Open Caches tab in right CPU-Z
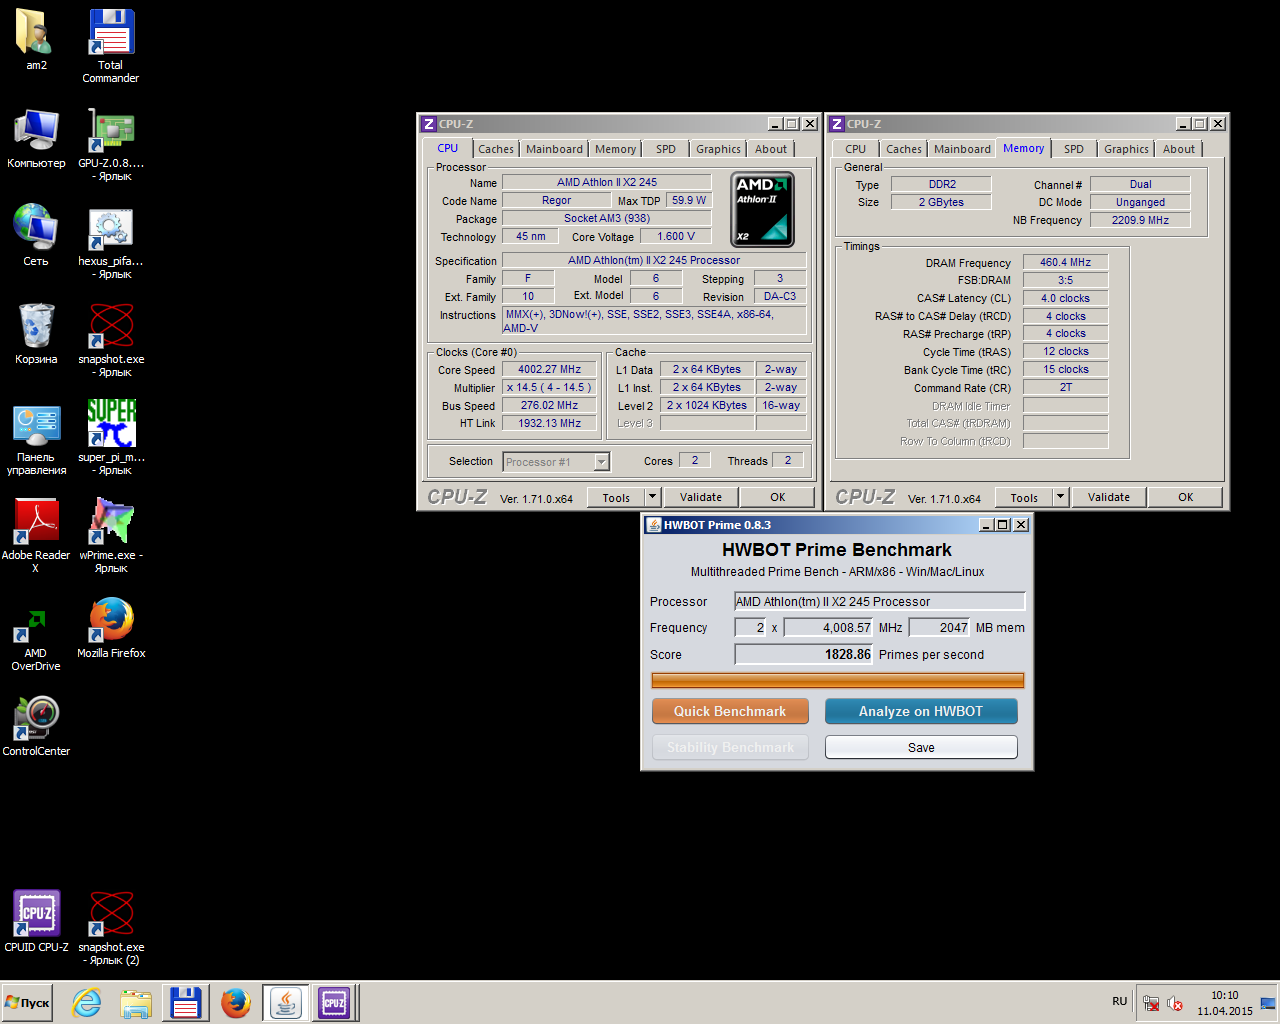Viewport: 1280px width, 1024px height. (904, 149)
